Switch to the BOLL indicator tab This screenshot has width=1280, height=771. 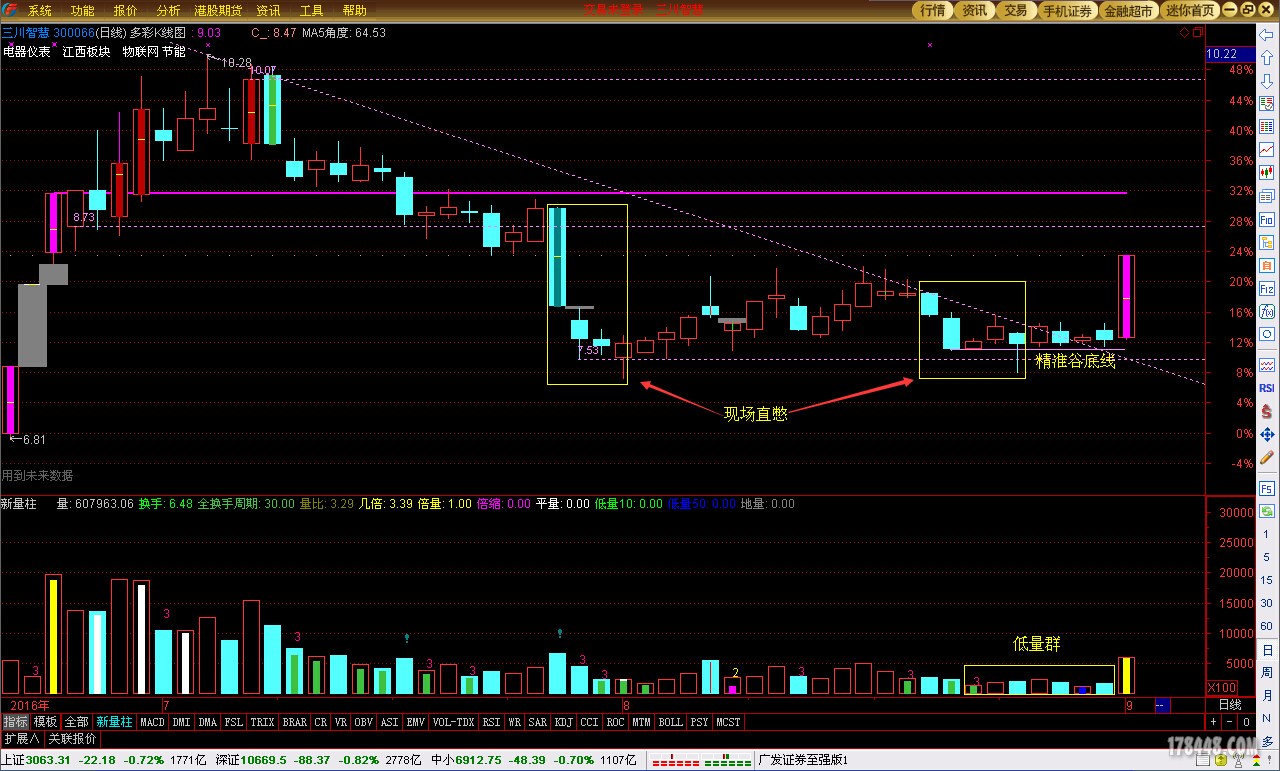(670, 721)
